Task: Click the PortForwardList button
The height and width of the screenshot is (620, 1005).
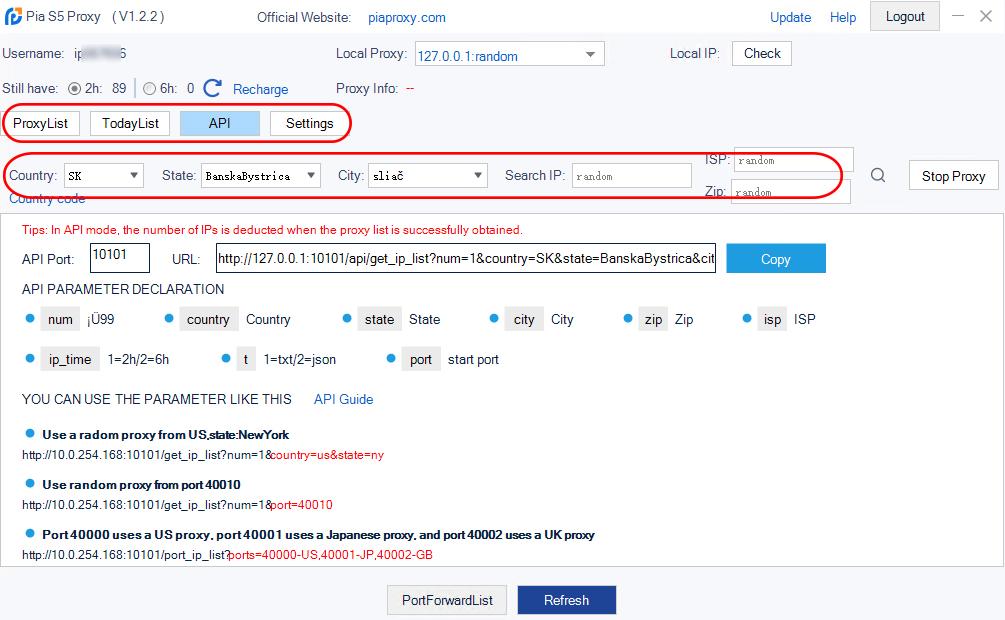Action: pos(447,600)
